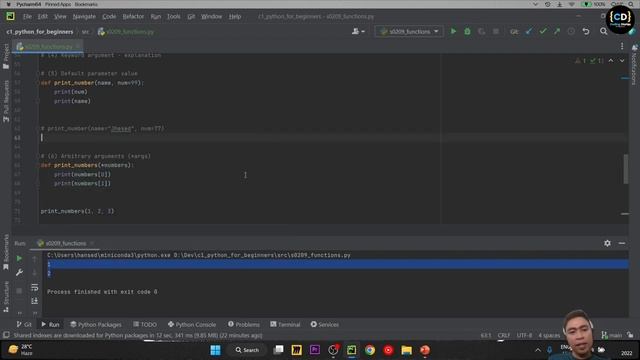This screenshot has width=640, height=360.
Task: Click the Stop square icon in top toolbar
Action: pos(496,31)
